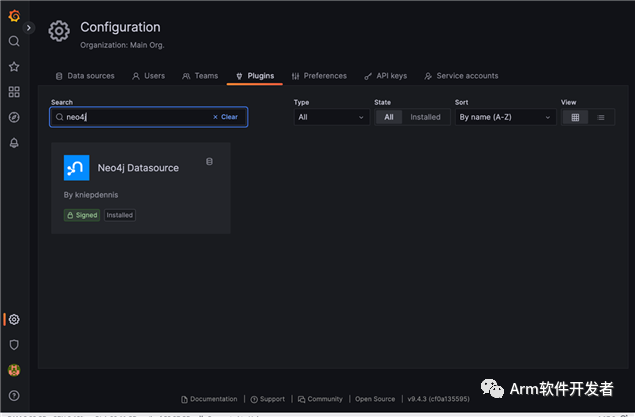This screenshot has height=417, width=635.
Task: Open the Documentation footer link
Action: click(x=209, y=399)
